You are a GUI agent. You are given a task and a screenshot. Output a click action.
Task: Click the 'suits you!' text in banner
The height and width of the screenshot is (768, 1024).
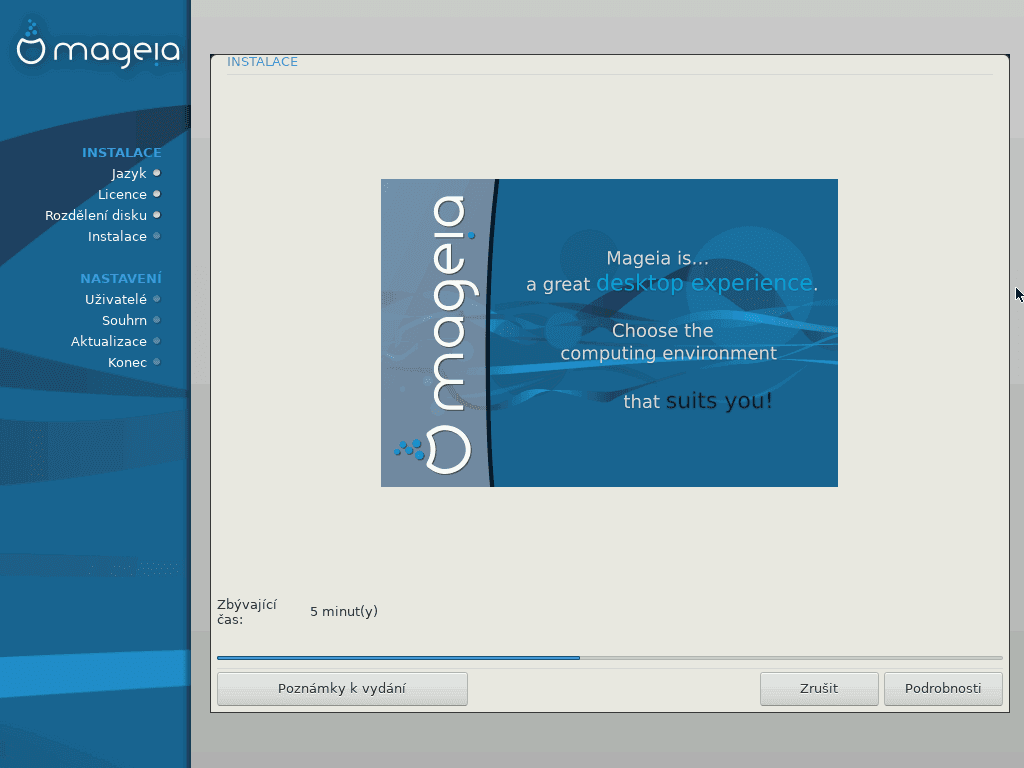pyautogui.click(x=719, y=401)
